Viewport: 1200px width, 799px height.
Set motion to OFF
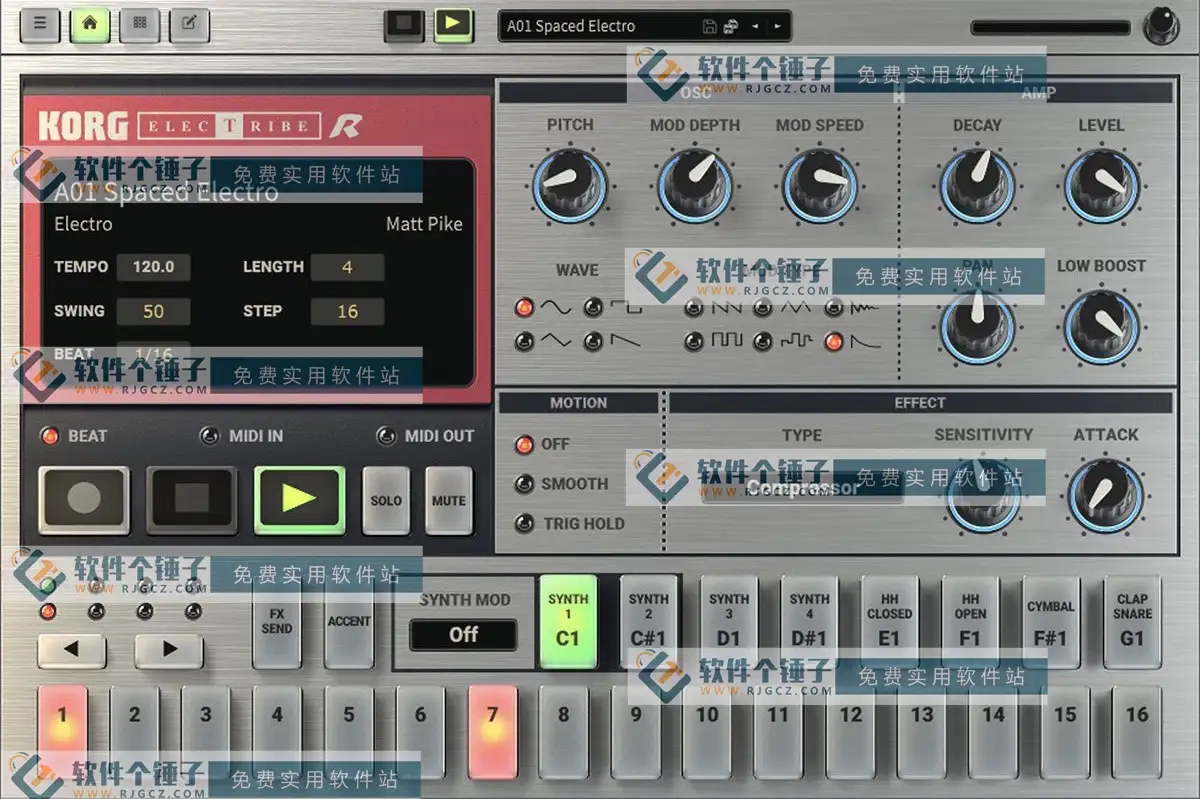tap(523, 444)
